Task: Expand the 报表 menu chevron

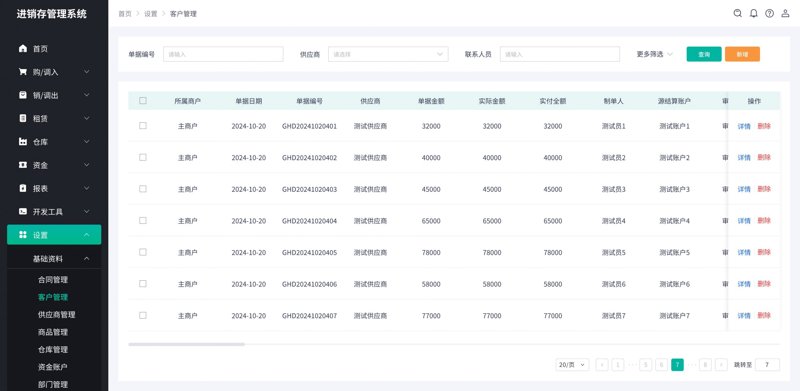Action: click(x=87, y=188)
